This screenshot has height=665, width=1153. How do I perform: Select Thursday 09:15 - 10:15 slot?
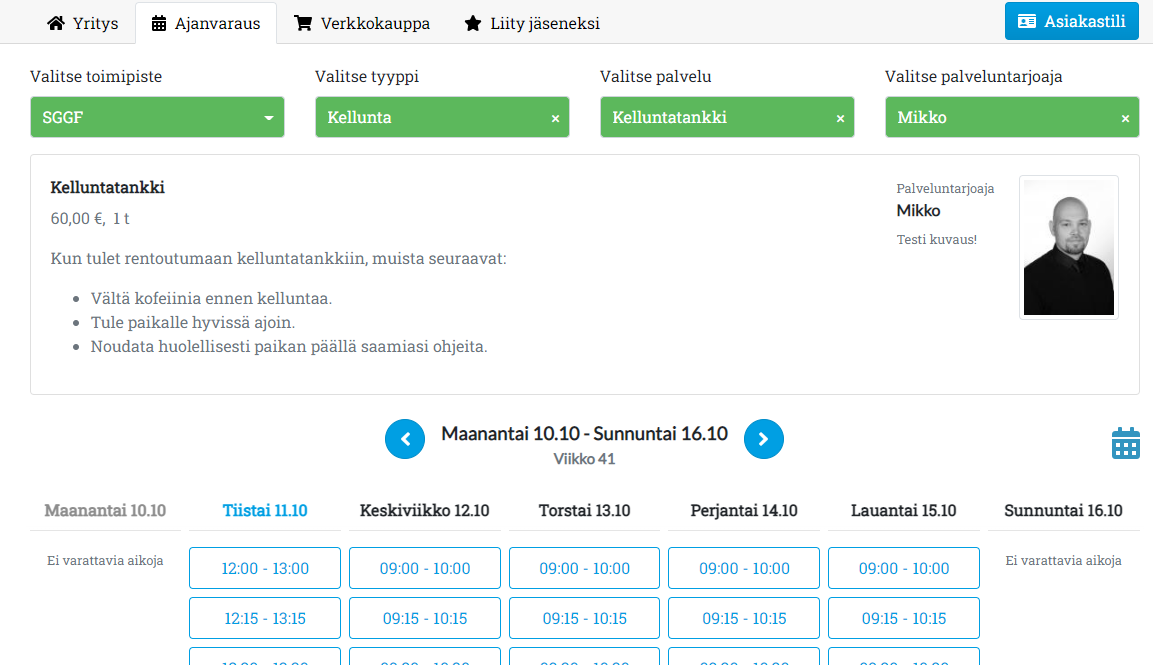[584, 618]
